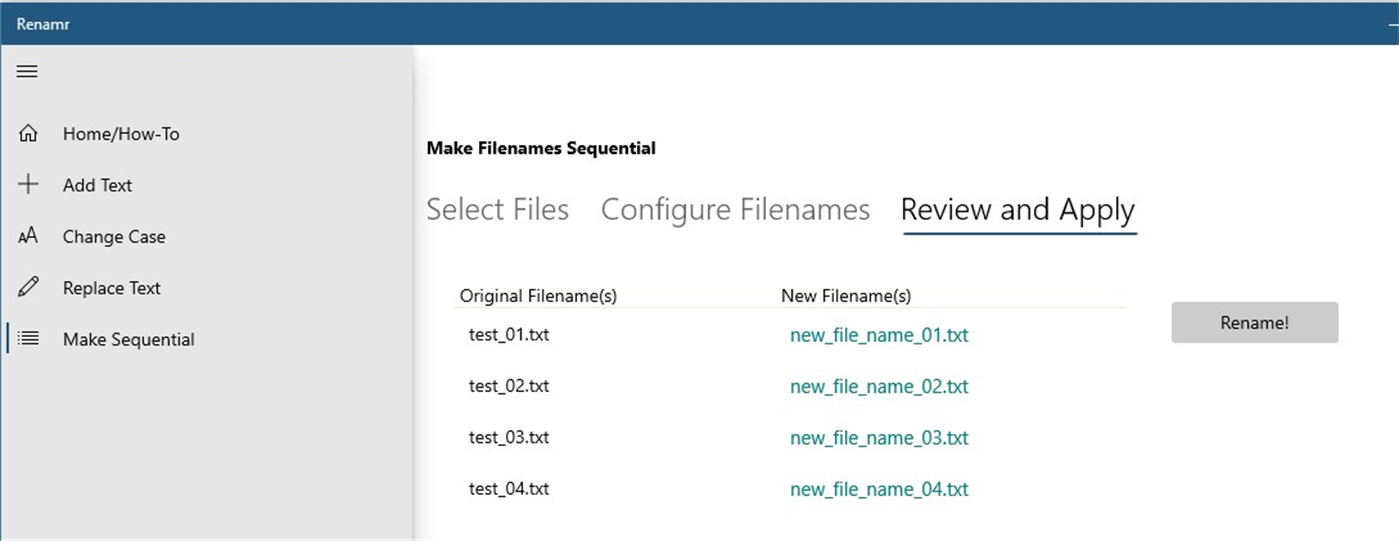Select the Make Sequential label in sidebar

tap(128, 340)
